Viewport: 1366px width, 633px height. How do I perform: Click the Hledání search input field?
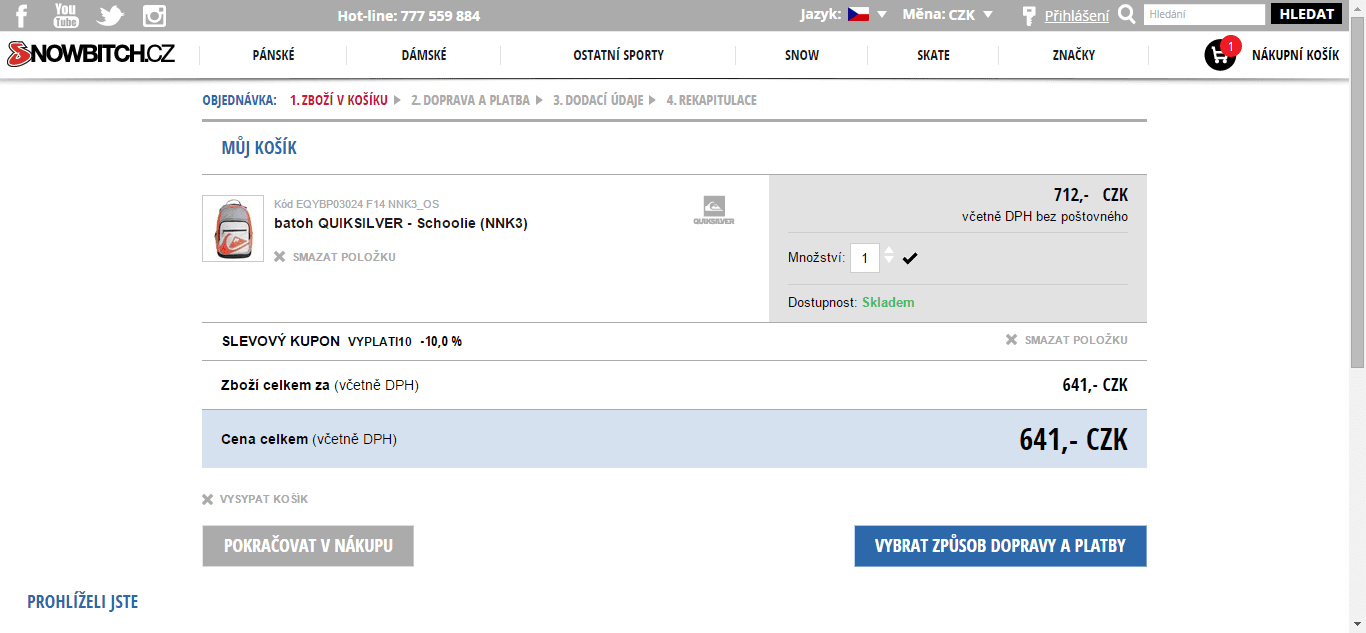1204,15
